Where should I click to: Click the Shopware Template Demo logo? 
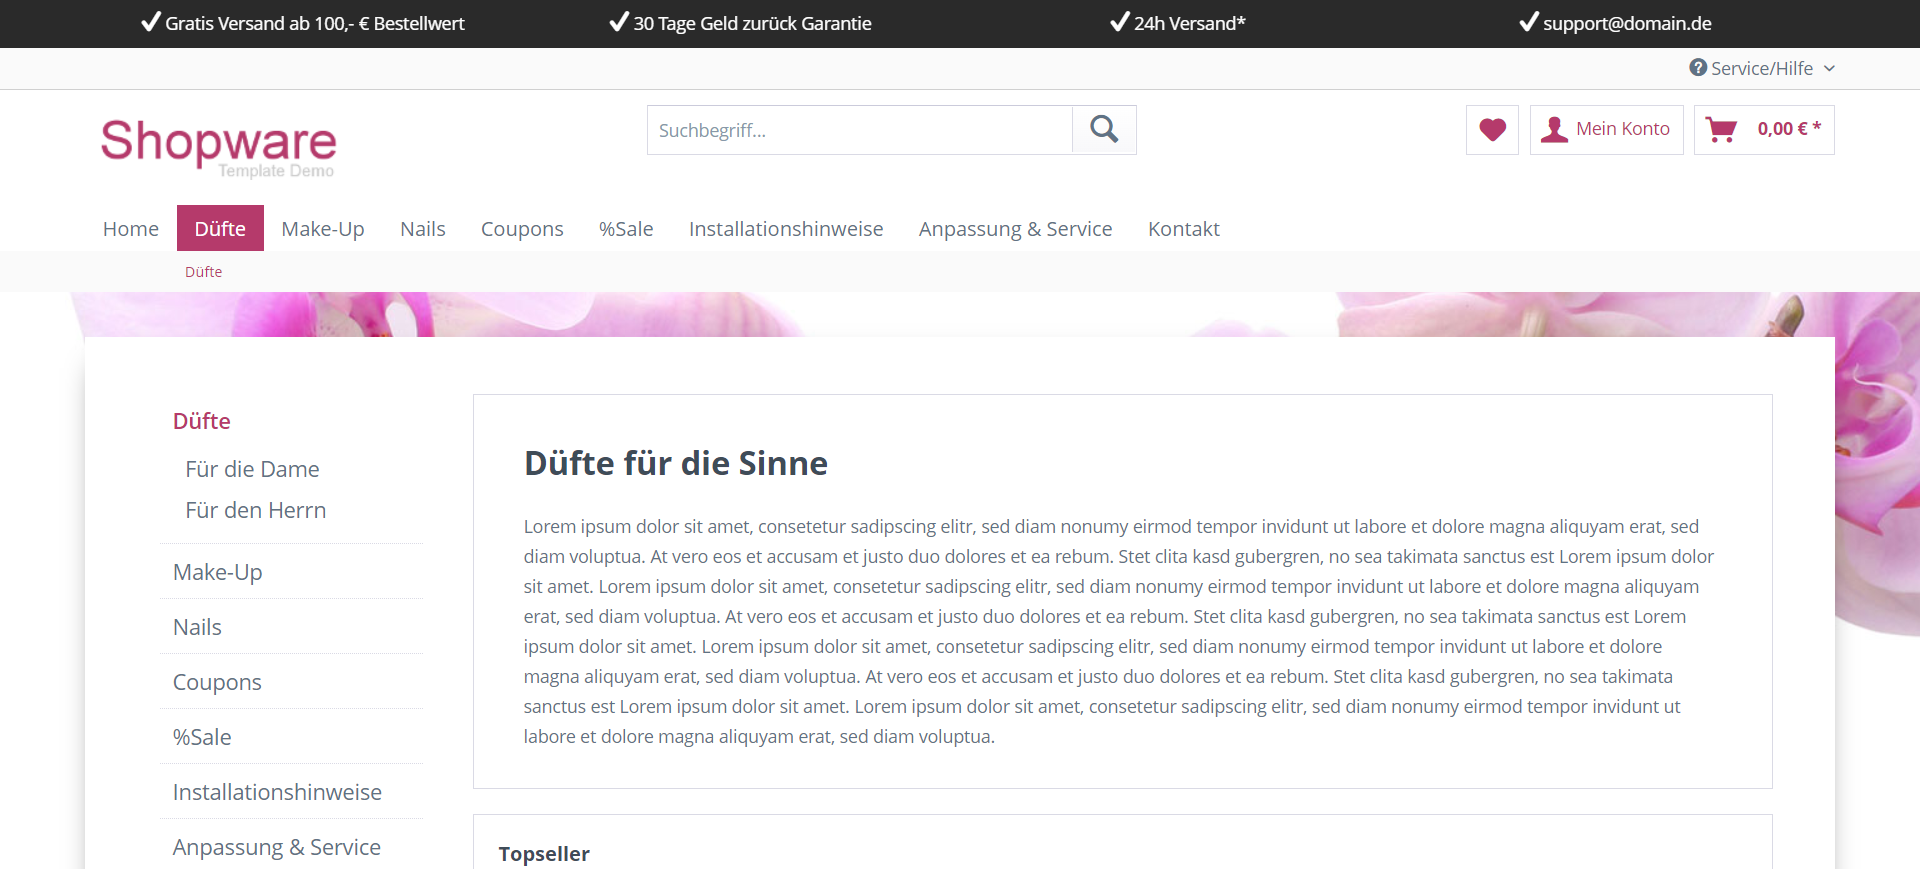218,148
